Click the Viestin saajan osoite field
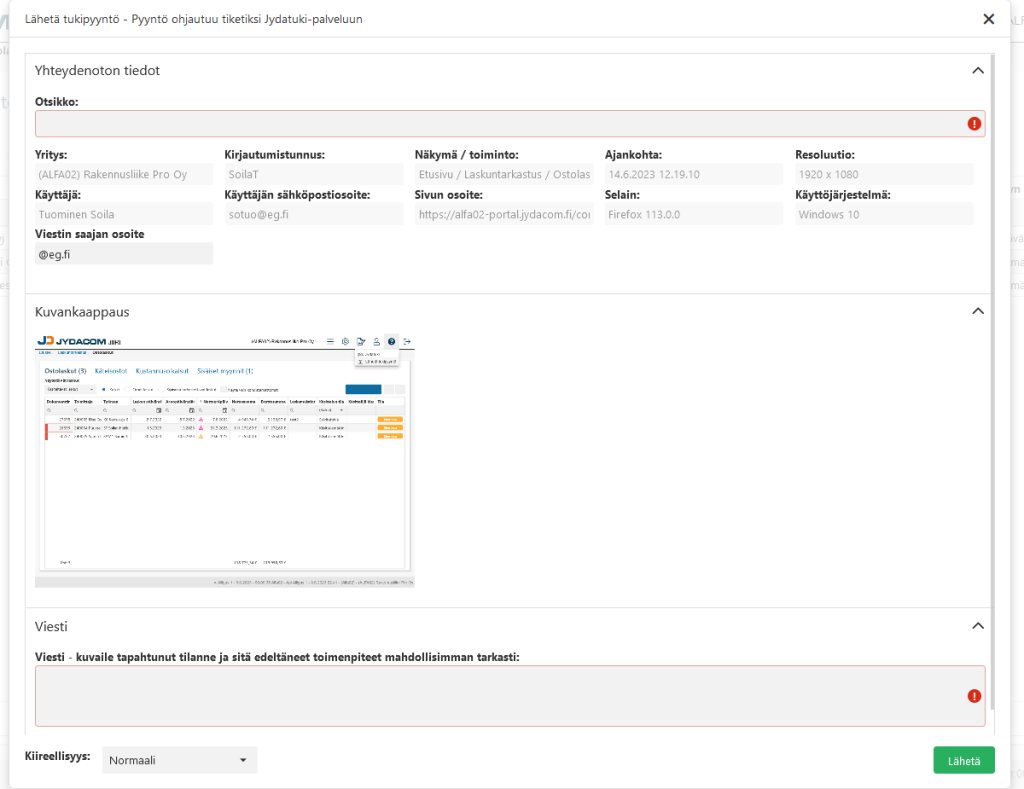This screenshot has height=789, width=1024. 124,254
